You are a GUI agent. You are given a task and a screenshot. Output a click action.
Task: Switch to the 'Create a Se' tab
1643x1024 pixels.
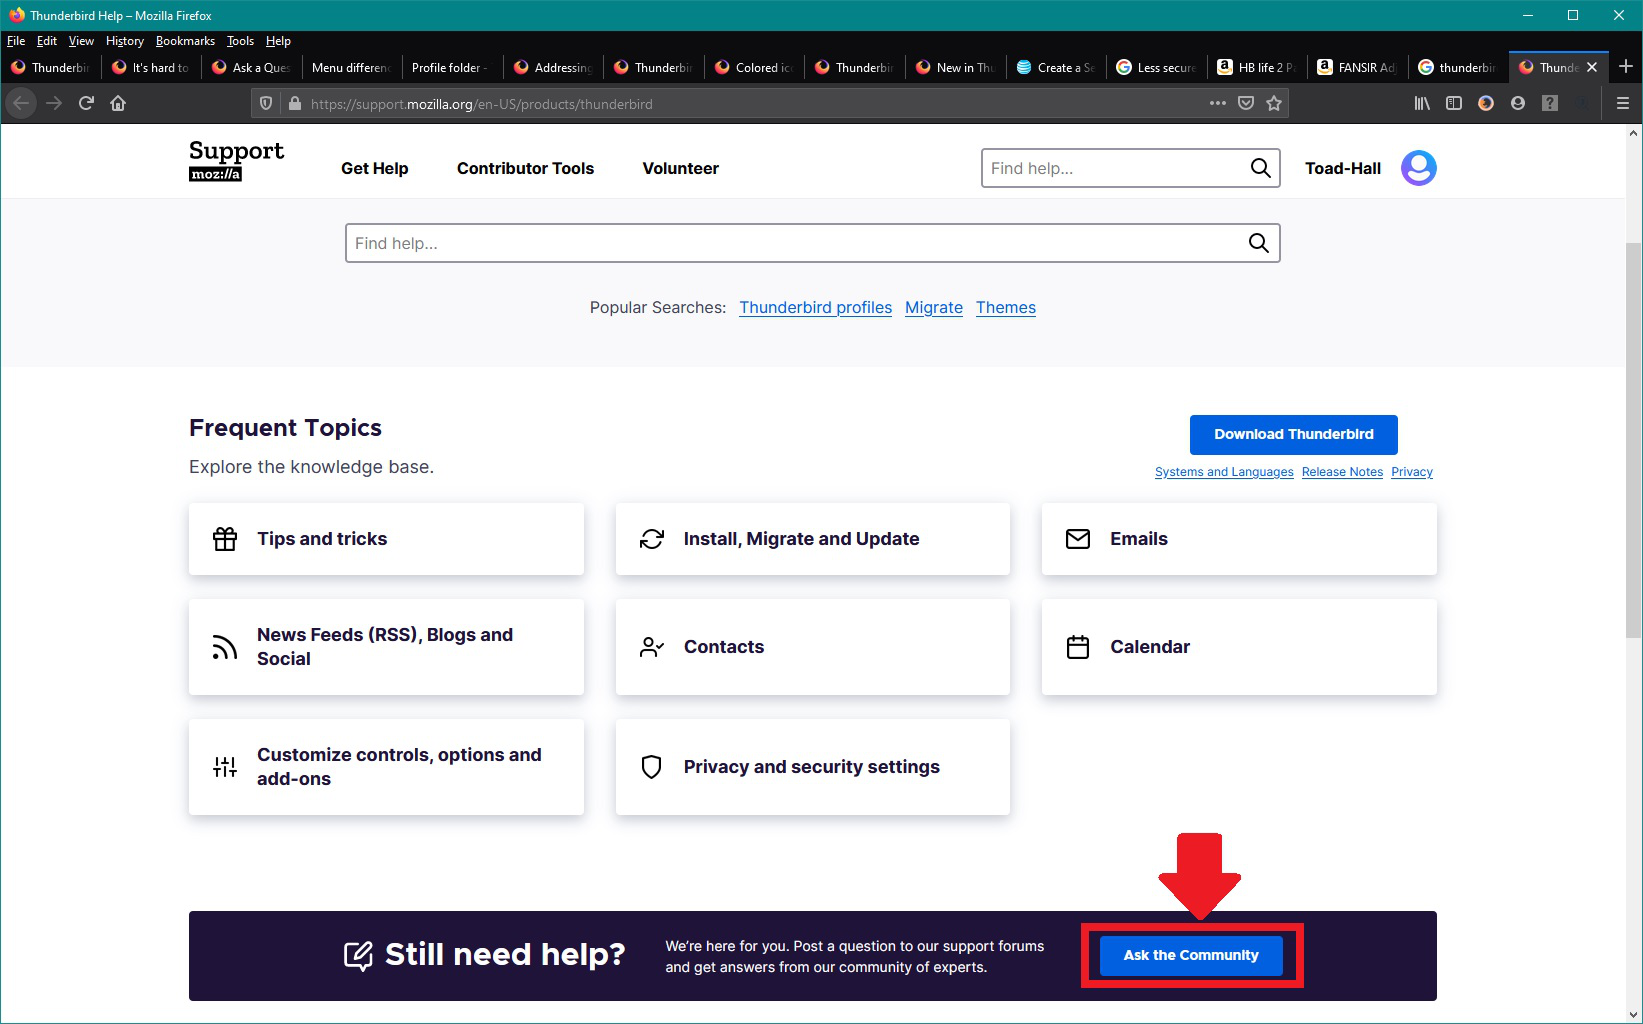pos(1056,67)
